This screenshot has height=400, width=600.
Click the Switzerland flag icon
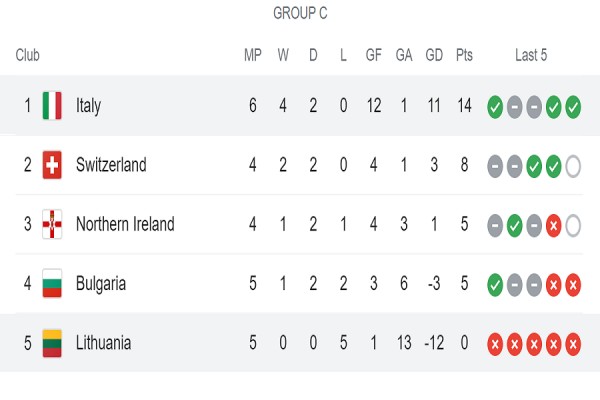[x=52, y=165]
